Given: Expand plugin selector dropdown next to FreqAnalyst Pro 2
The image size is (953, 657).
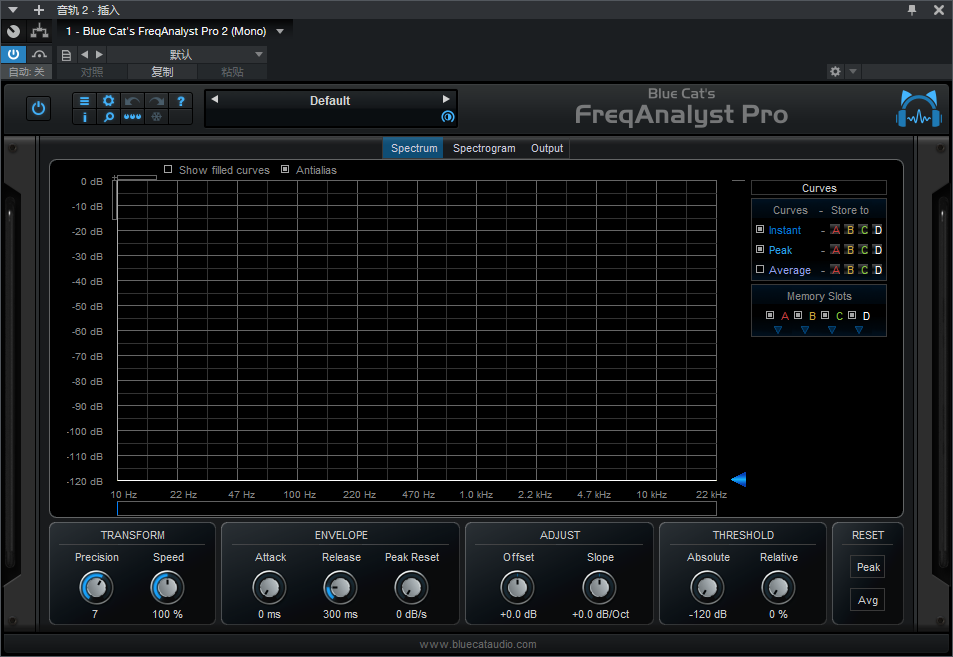Looking at the screenshot, I should coord(280,31).
